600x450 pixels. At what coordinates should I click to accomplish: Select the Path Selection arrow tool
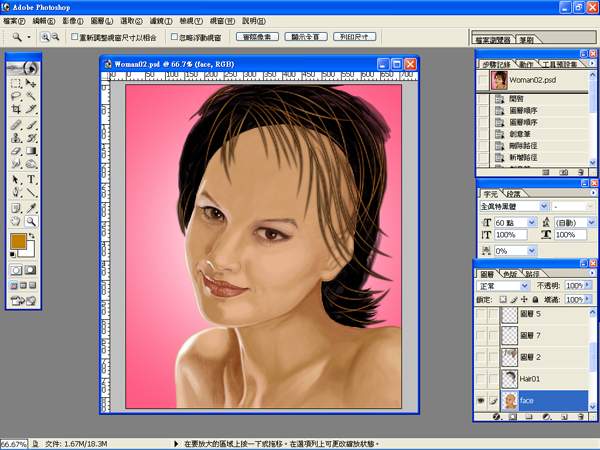tap(16, 179)
